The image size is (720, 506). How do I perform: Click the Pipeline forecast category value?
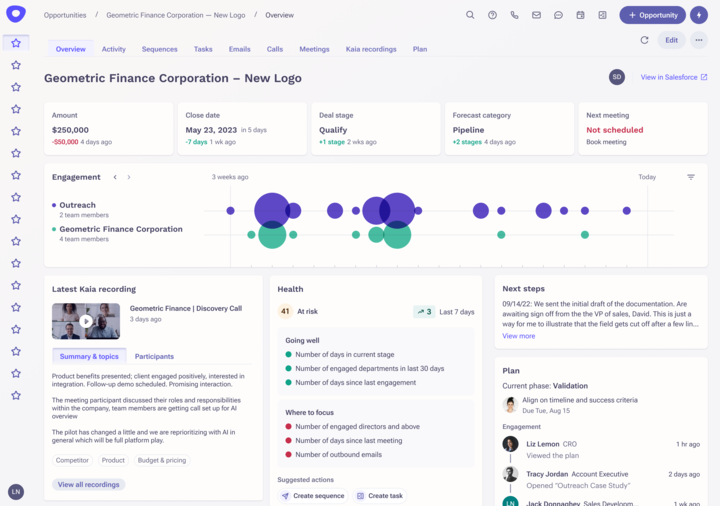point(468,130)
